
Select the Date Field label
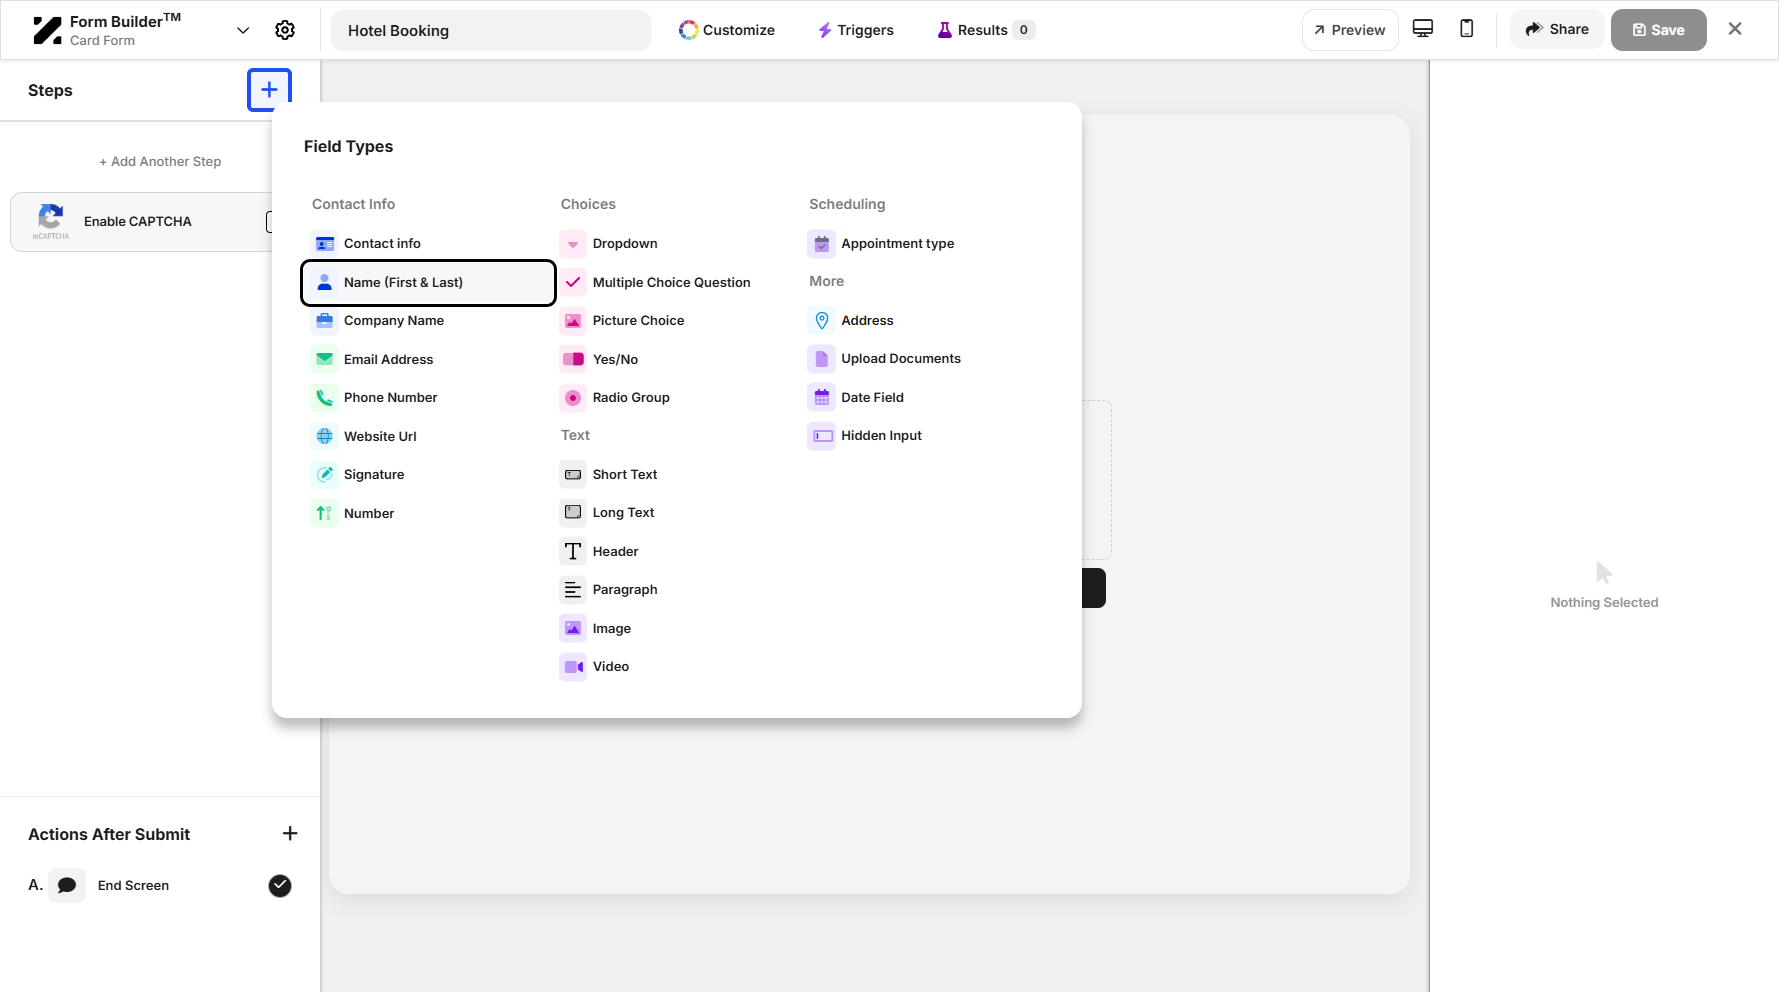(872, 397)
